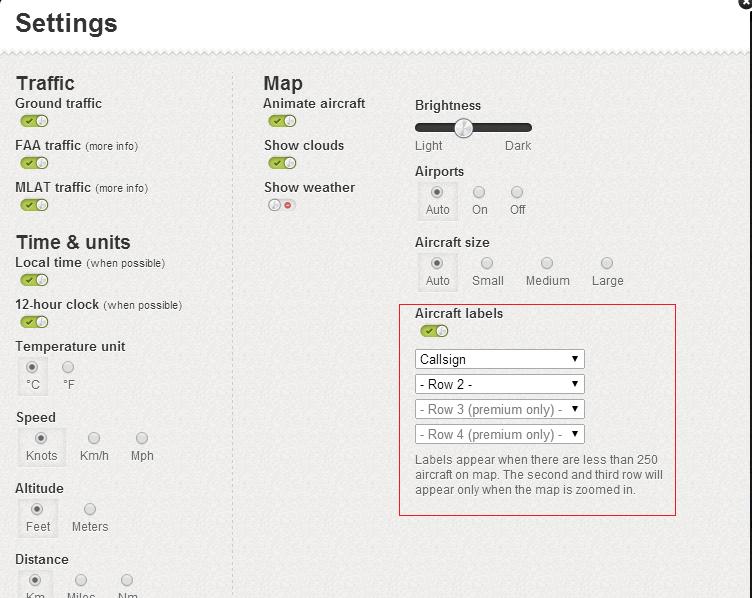Choose Km/h speed unit
This screenshot has width=752, height=598.
coord(94,439)
